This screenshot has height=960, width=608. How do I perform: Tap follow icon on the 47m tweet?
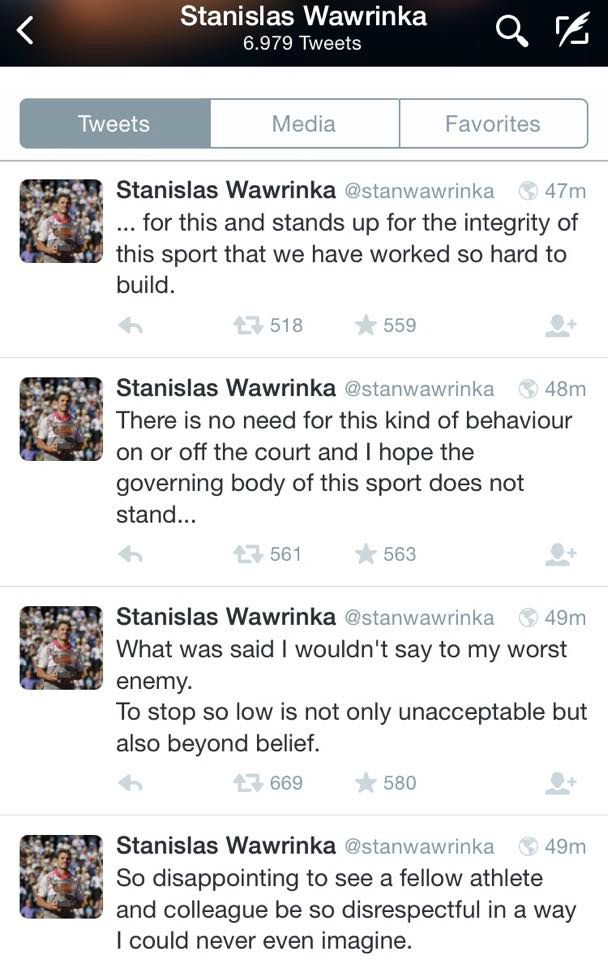pyautogui.click(x=560, y=326)
